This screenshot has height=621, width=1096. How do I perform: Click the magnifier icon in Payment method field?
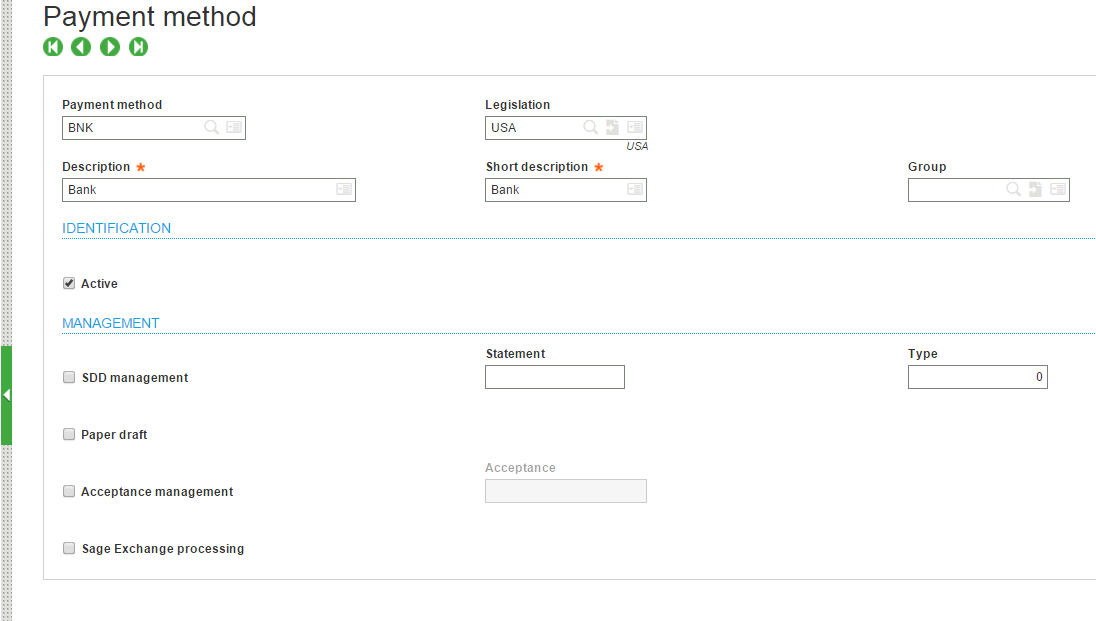tap(212, 127)
